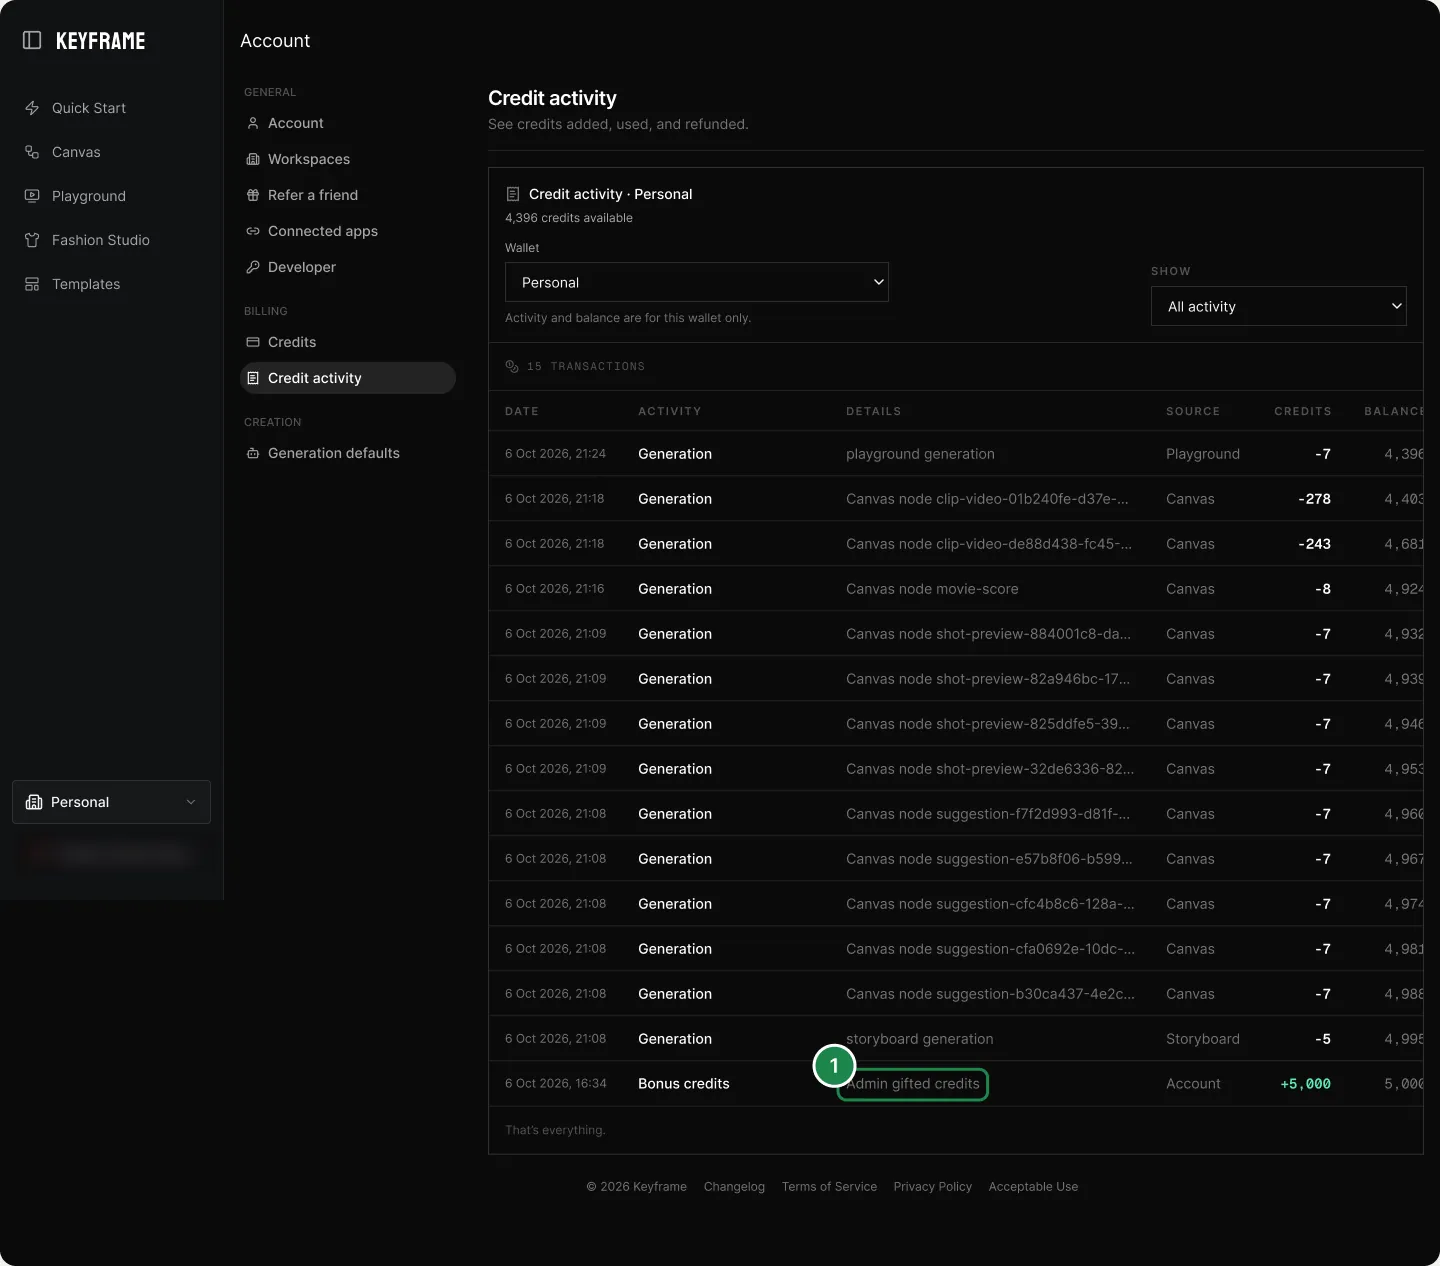This screenshot has height=1266, width=1440.
Task: Click the Connected apps link icon
Action: click(x=253, y=231)
